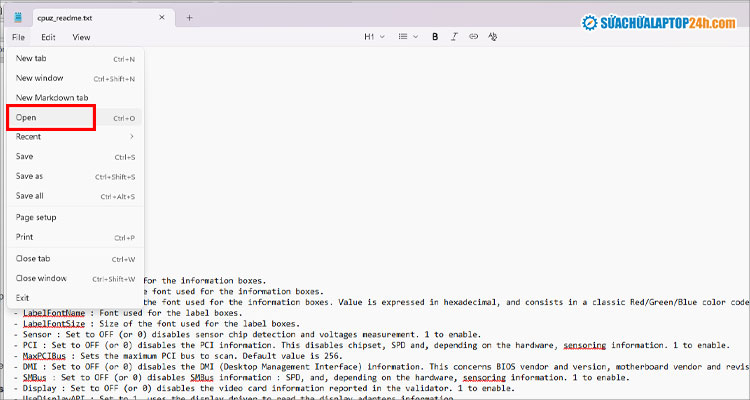Choose New Markdown tab entry
Viewport: 750px width, 400px height.
(75, 98)
